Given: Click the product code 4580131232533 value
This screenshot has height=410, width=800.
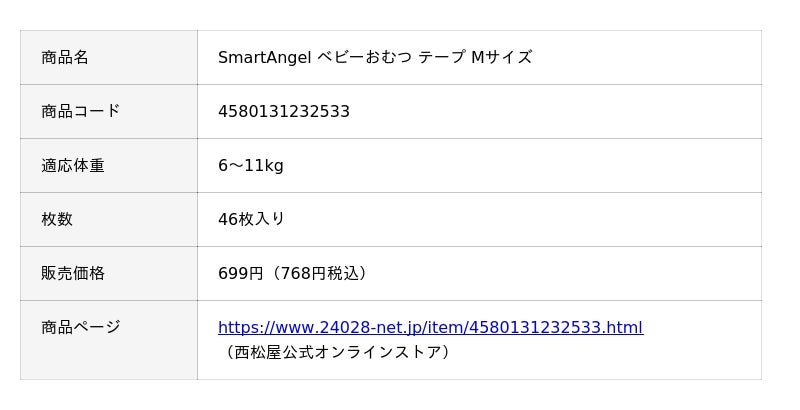Looking at the screenshot, I should pyautogui.click(x=284, y=111).
